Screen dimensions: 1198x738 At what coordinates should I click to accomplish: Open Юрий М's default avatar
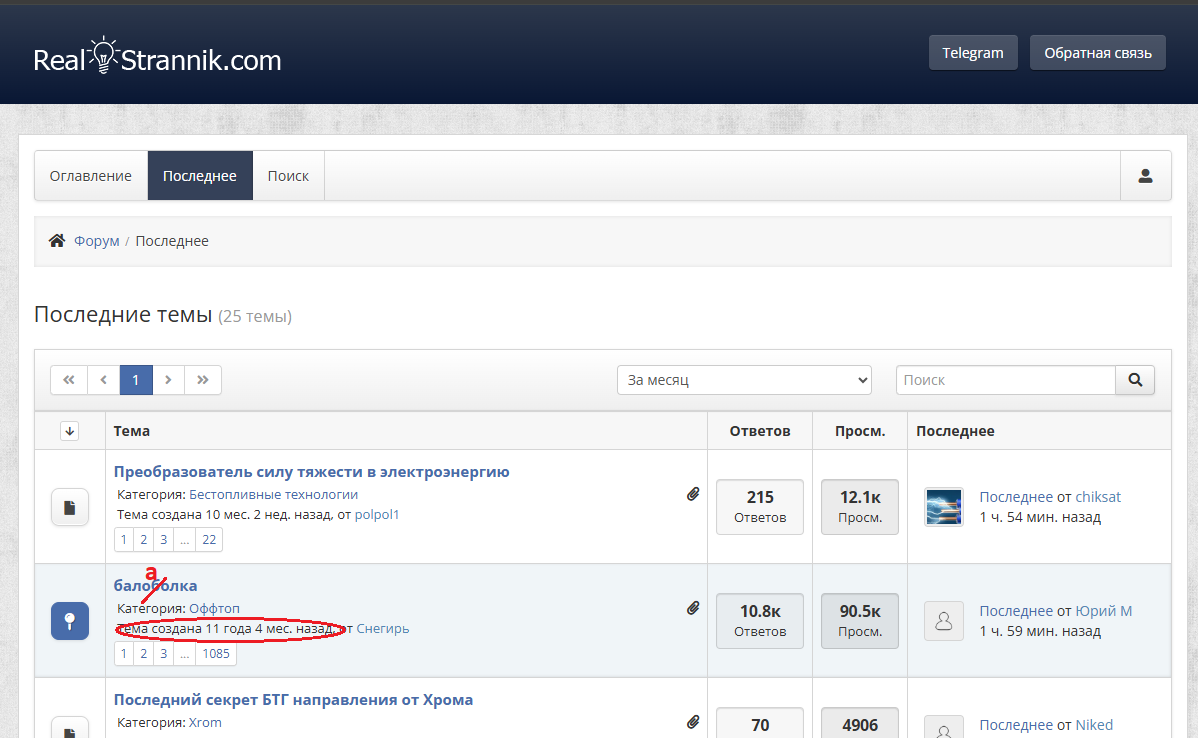click(944, 621)
